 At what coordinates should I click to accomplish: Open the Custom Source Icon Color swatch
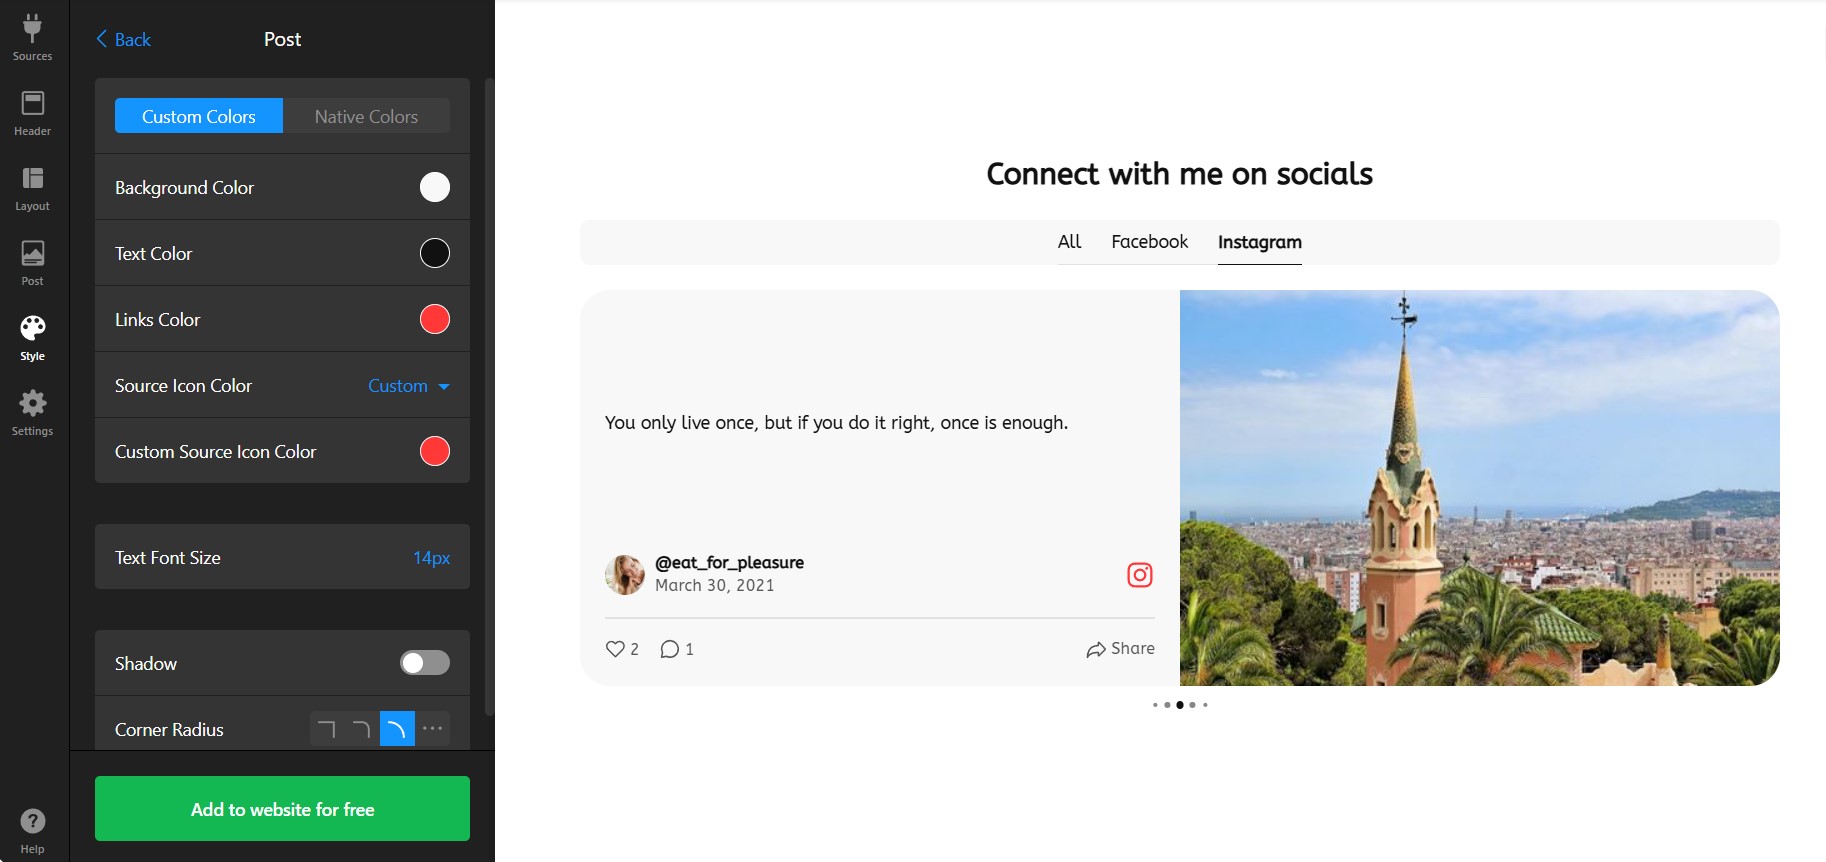435,451
